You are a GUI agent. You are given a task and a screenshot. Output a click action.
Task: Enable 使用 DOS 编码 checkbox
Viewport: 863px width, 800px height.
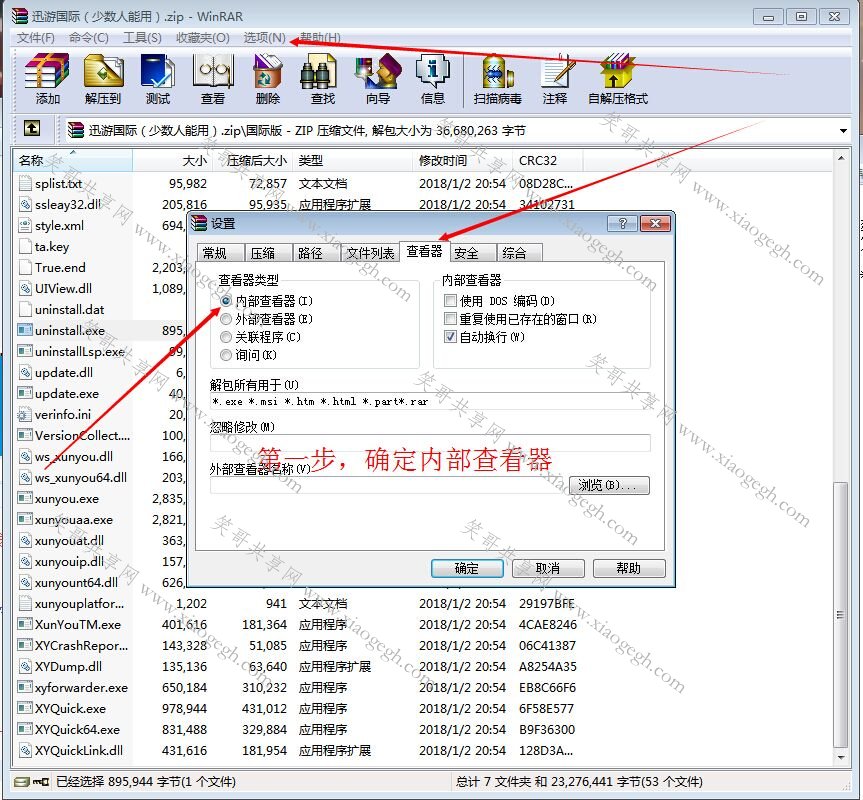[450, 300]
